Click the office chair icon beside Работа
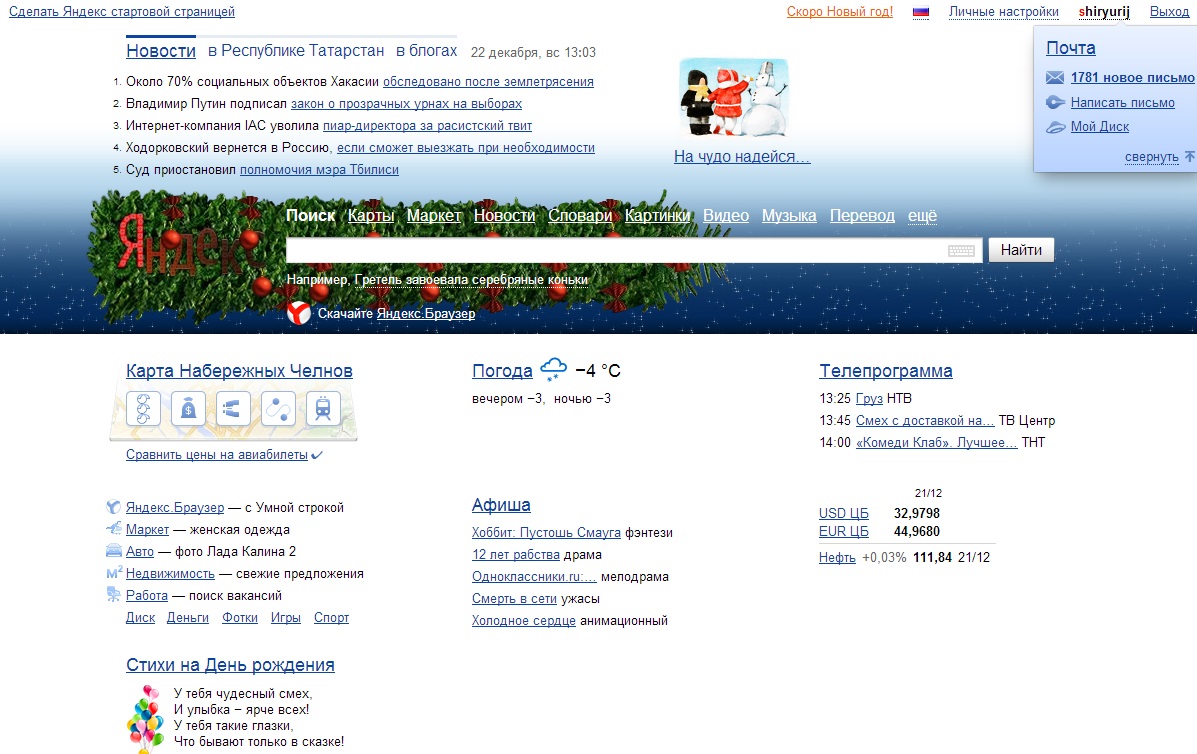The image size is (1197, 754). click(x=114, y=594)
